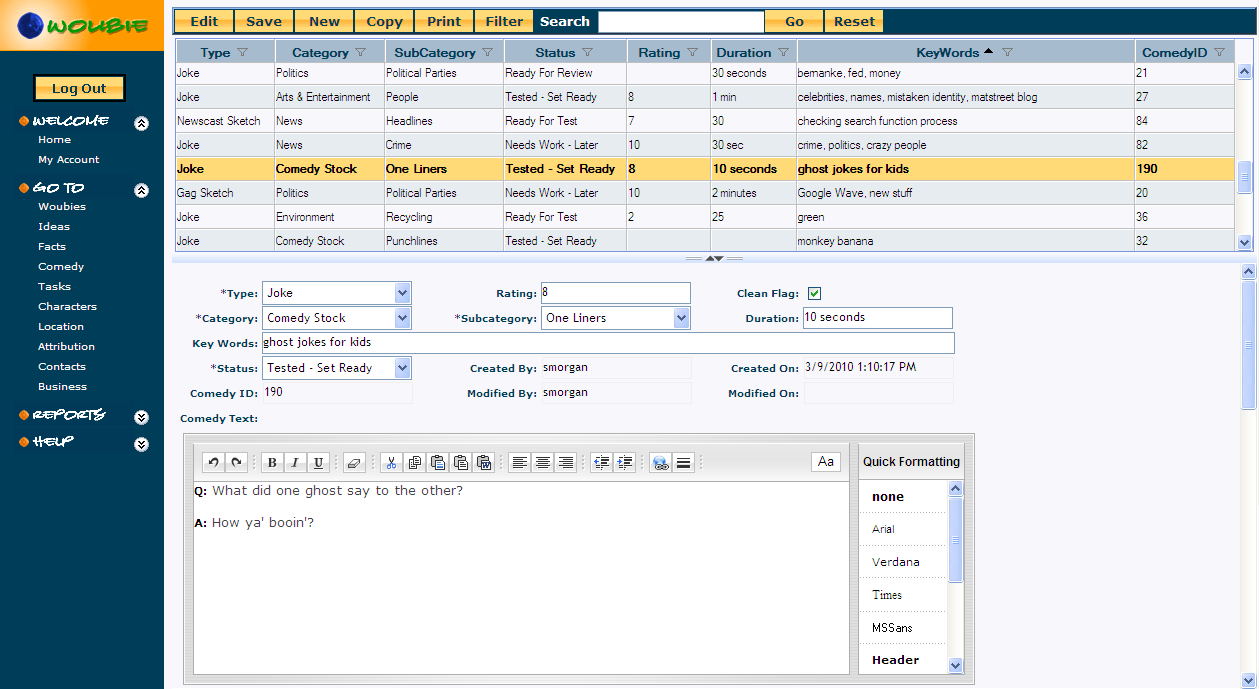
Task: Expand the Reports section in the sidebar
Action: click(x=142, y=417)
